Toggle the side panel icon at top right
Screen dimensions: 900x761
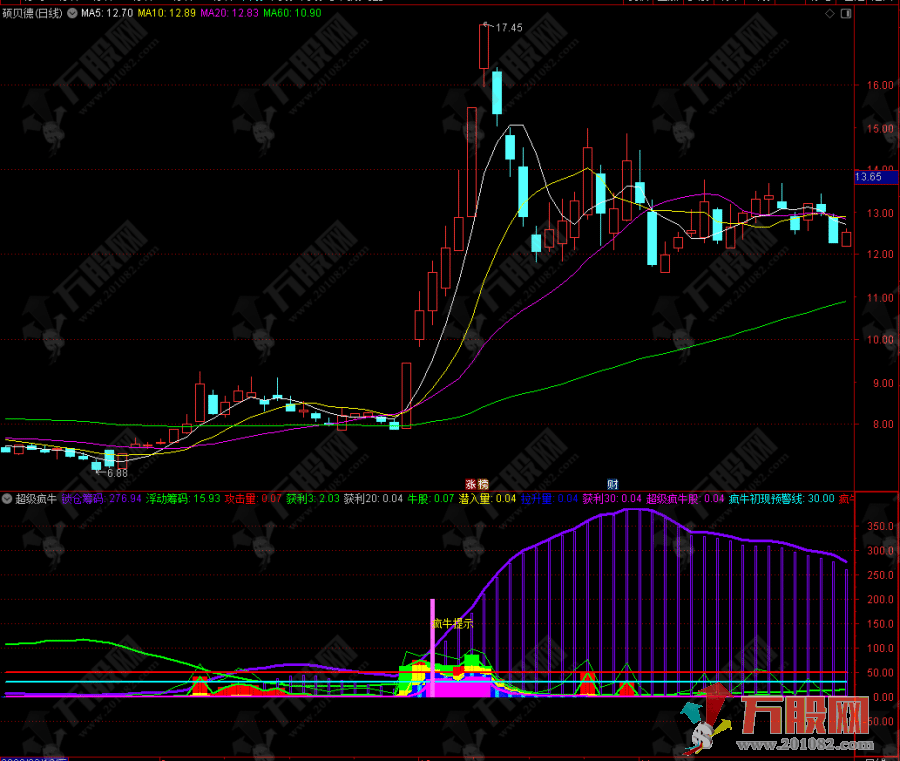845,13
